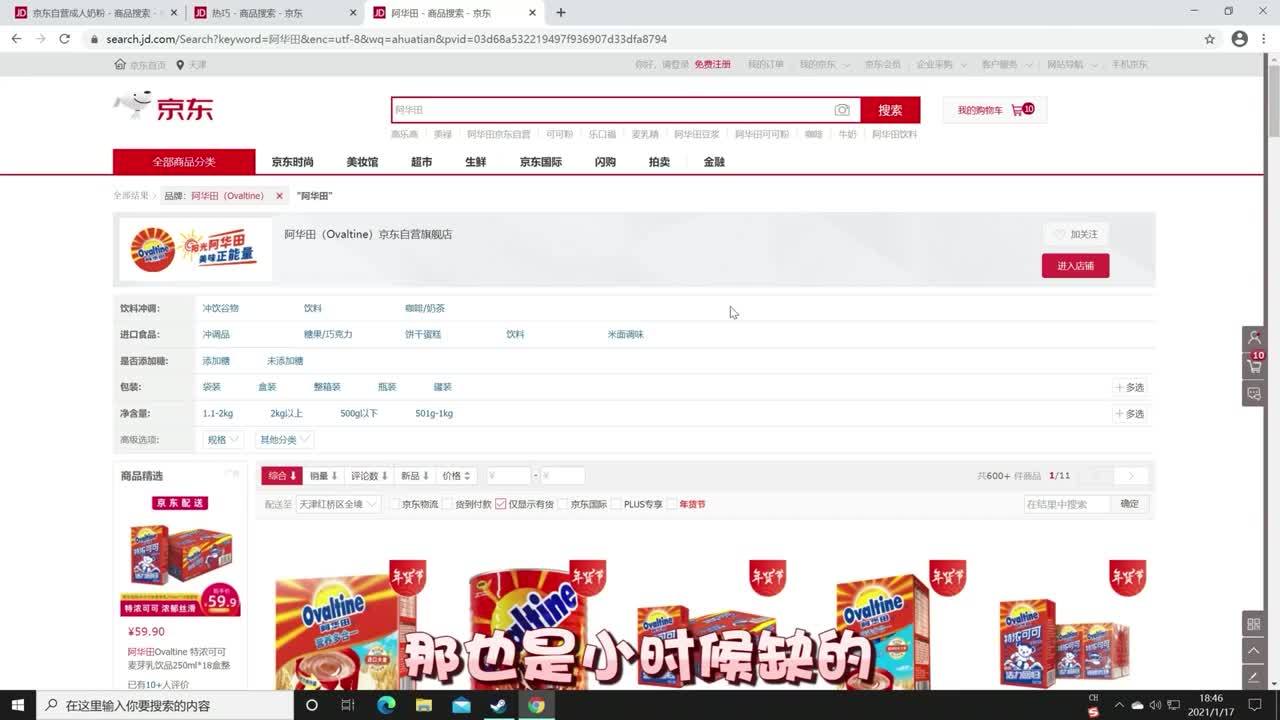Screen dimensions: 1280x720
Task: Toggle the 京东国际 filter checkbox
Action: coord(563,504)
